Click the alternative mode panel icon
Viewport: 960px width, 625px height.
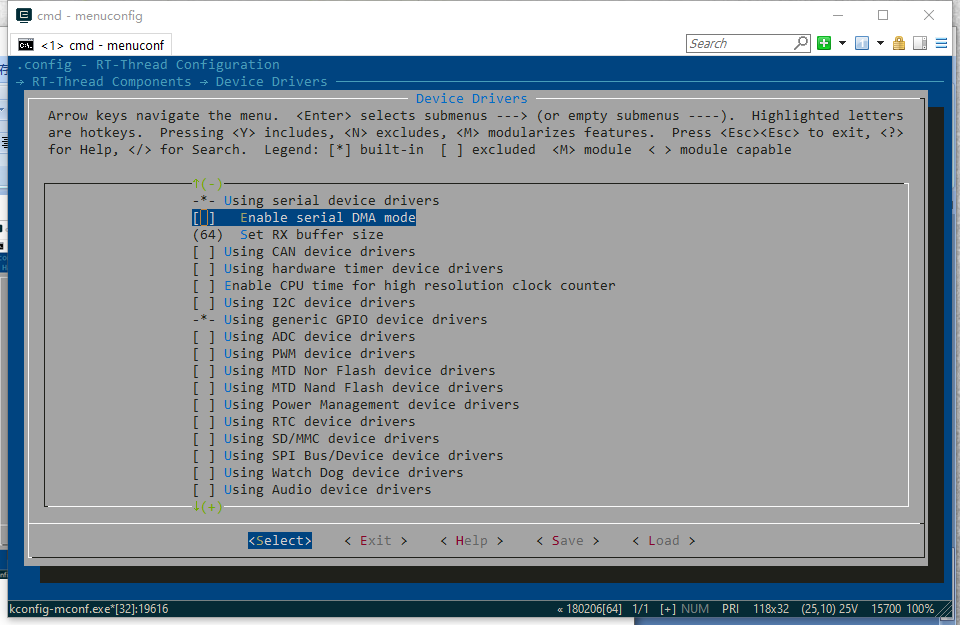[x=920, y=43]
